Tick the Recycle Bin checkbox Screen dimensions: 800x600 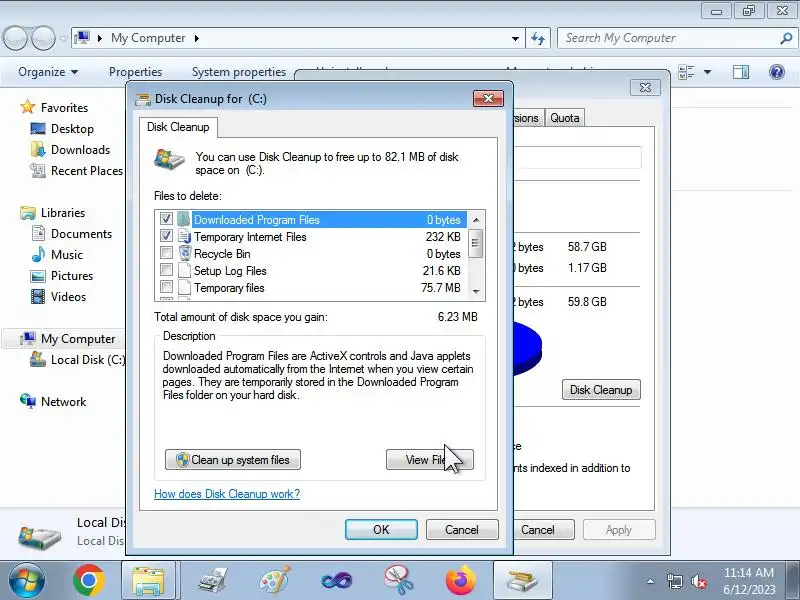[166, 253]
